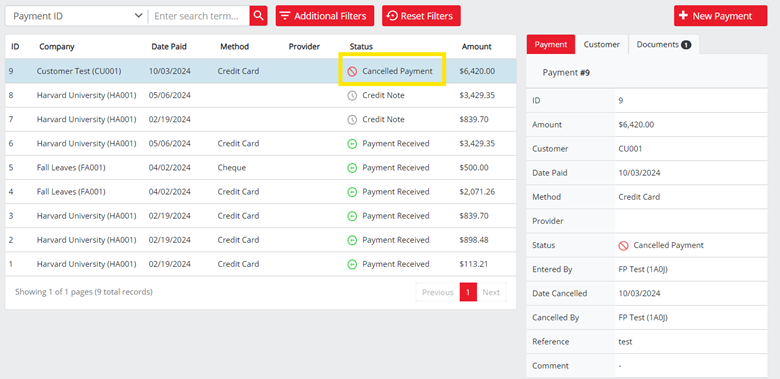780x379 pixels.
Task: Sort by the Method column header
Action: [x=234, y=47]
